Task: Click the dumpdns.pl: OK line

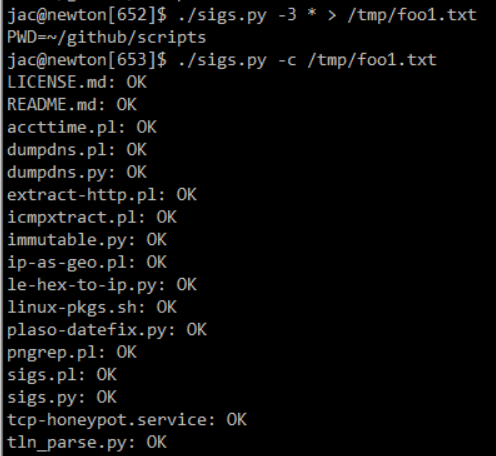Action: [x=77, y=150]
